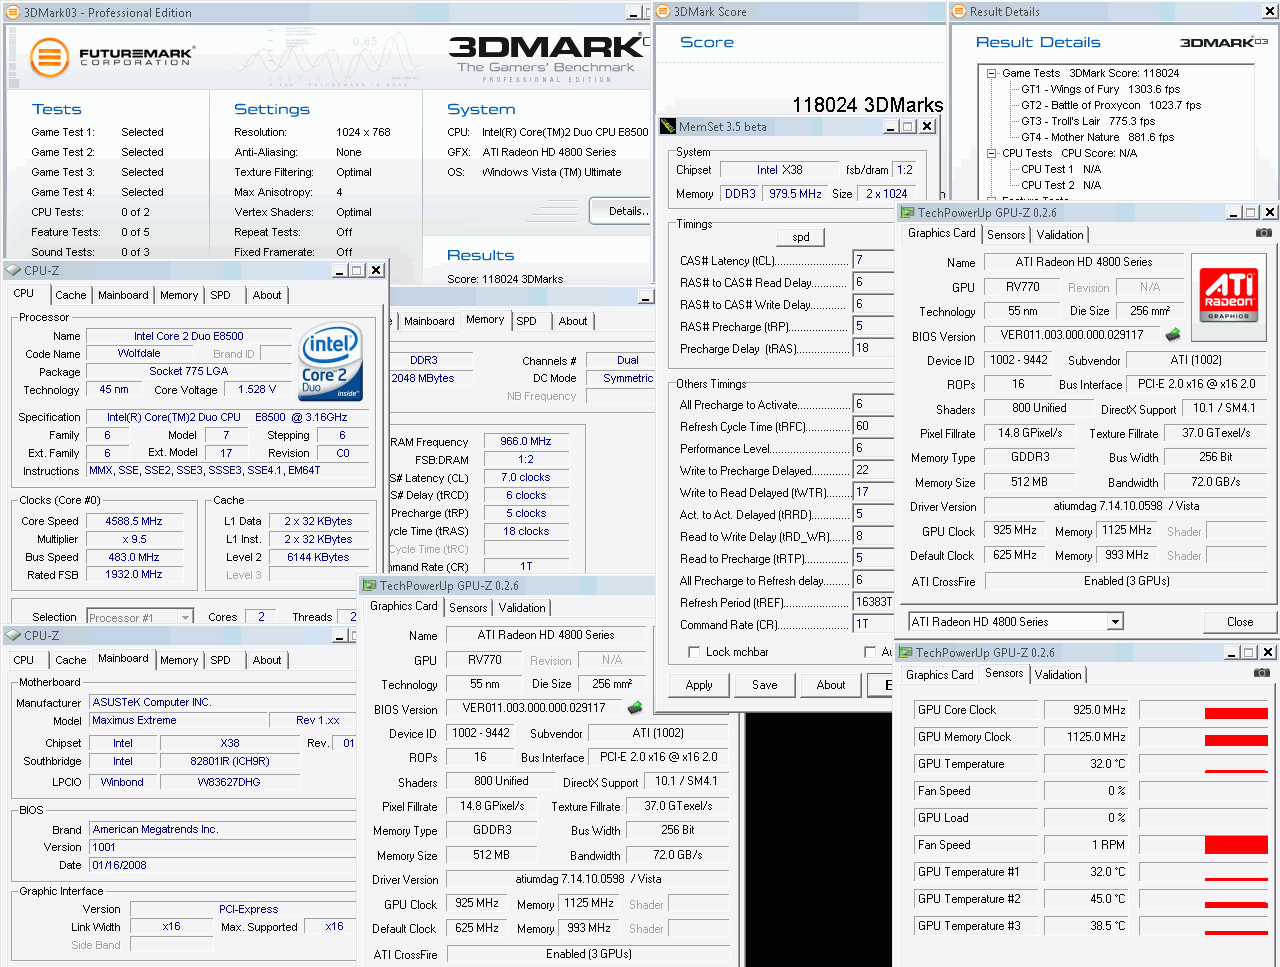Open the SPD tab in CPU-Z Memory window

pyautogui.click(x=527, y=321)
